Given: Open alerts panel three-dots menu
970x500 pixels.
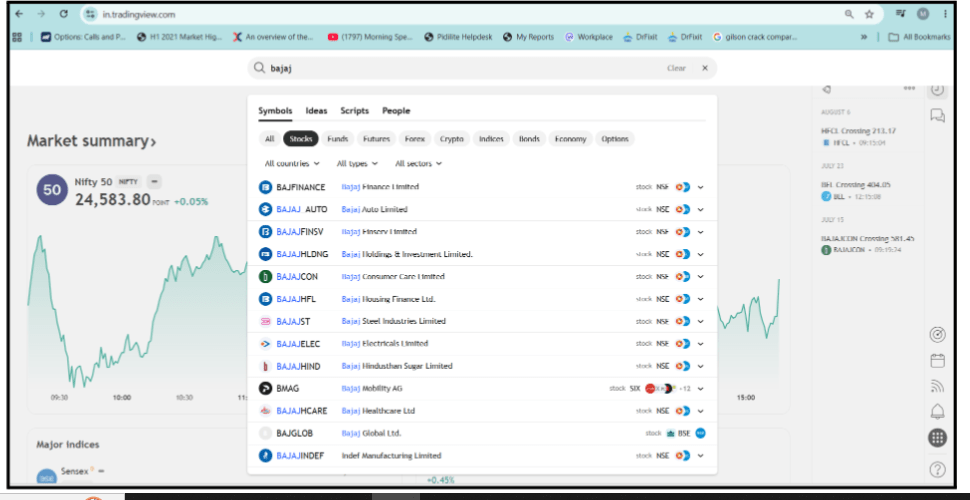Looking at the screenshot, I should (x=909, y=88).
